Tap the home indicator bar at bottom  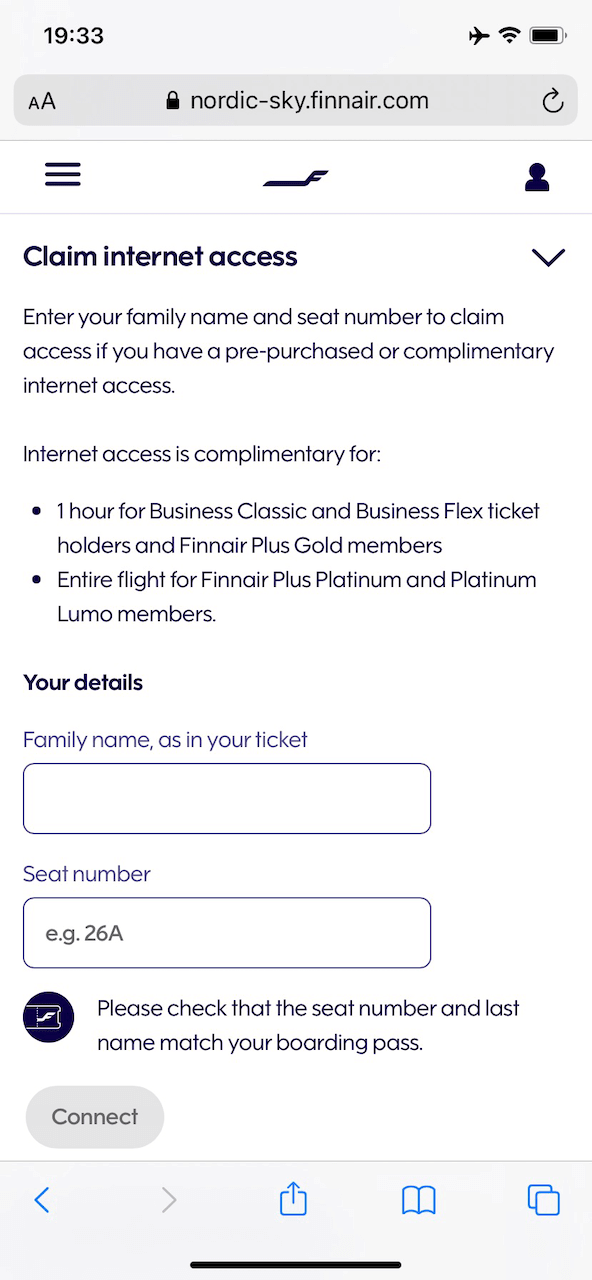tap(296, 1265)
